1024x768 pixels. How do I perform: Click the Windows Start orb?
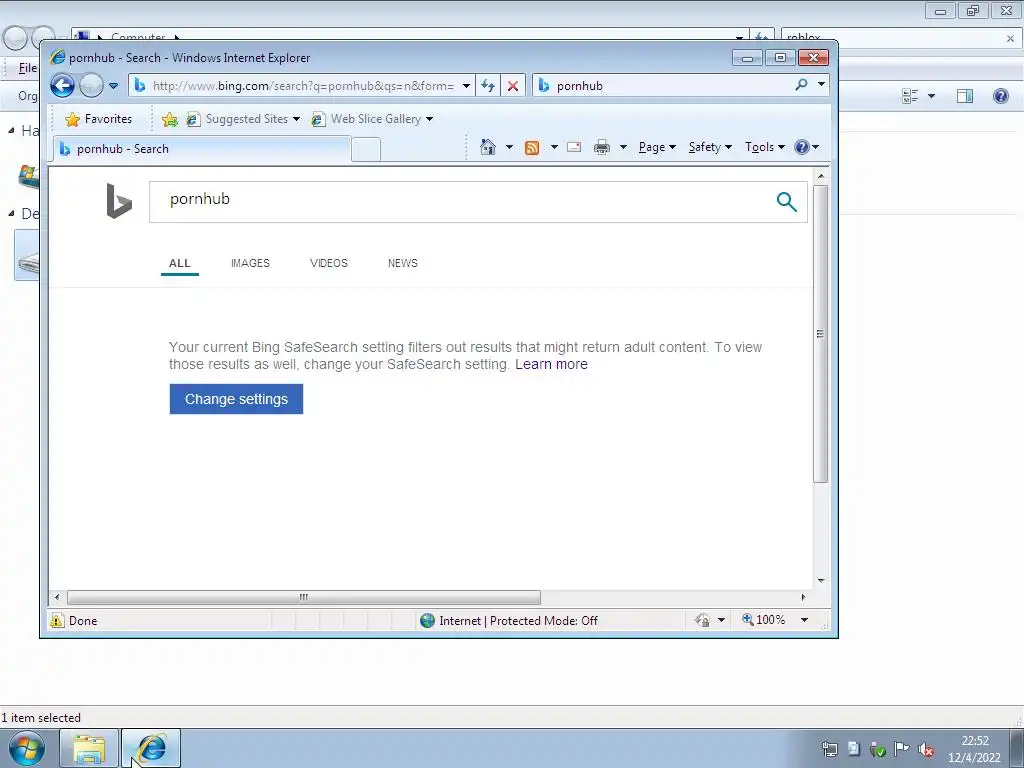coord(27,748)
